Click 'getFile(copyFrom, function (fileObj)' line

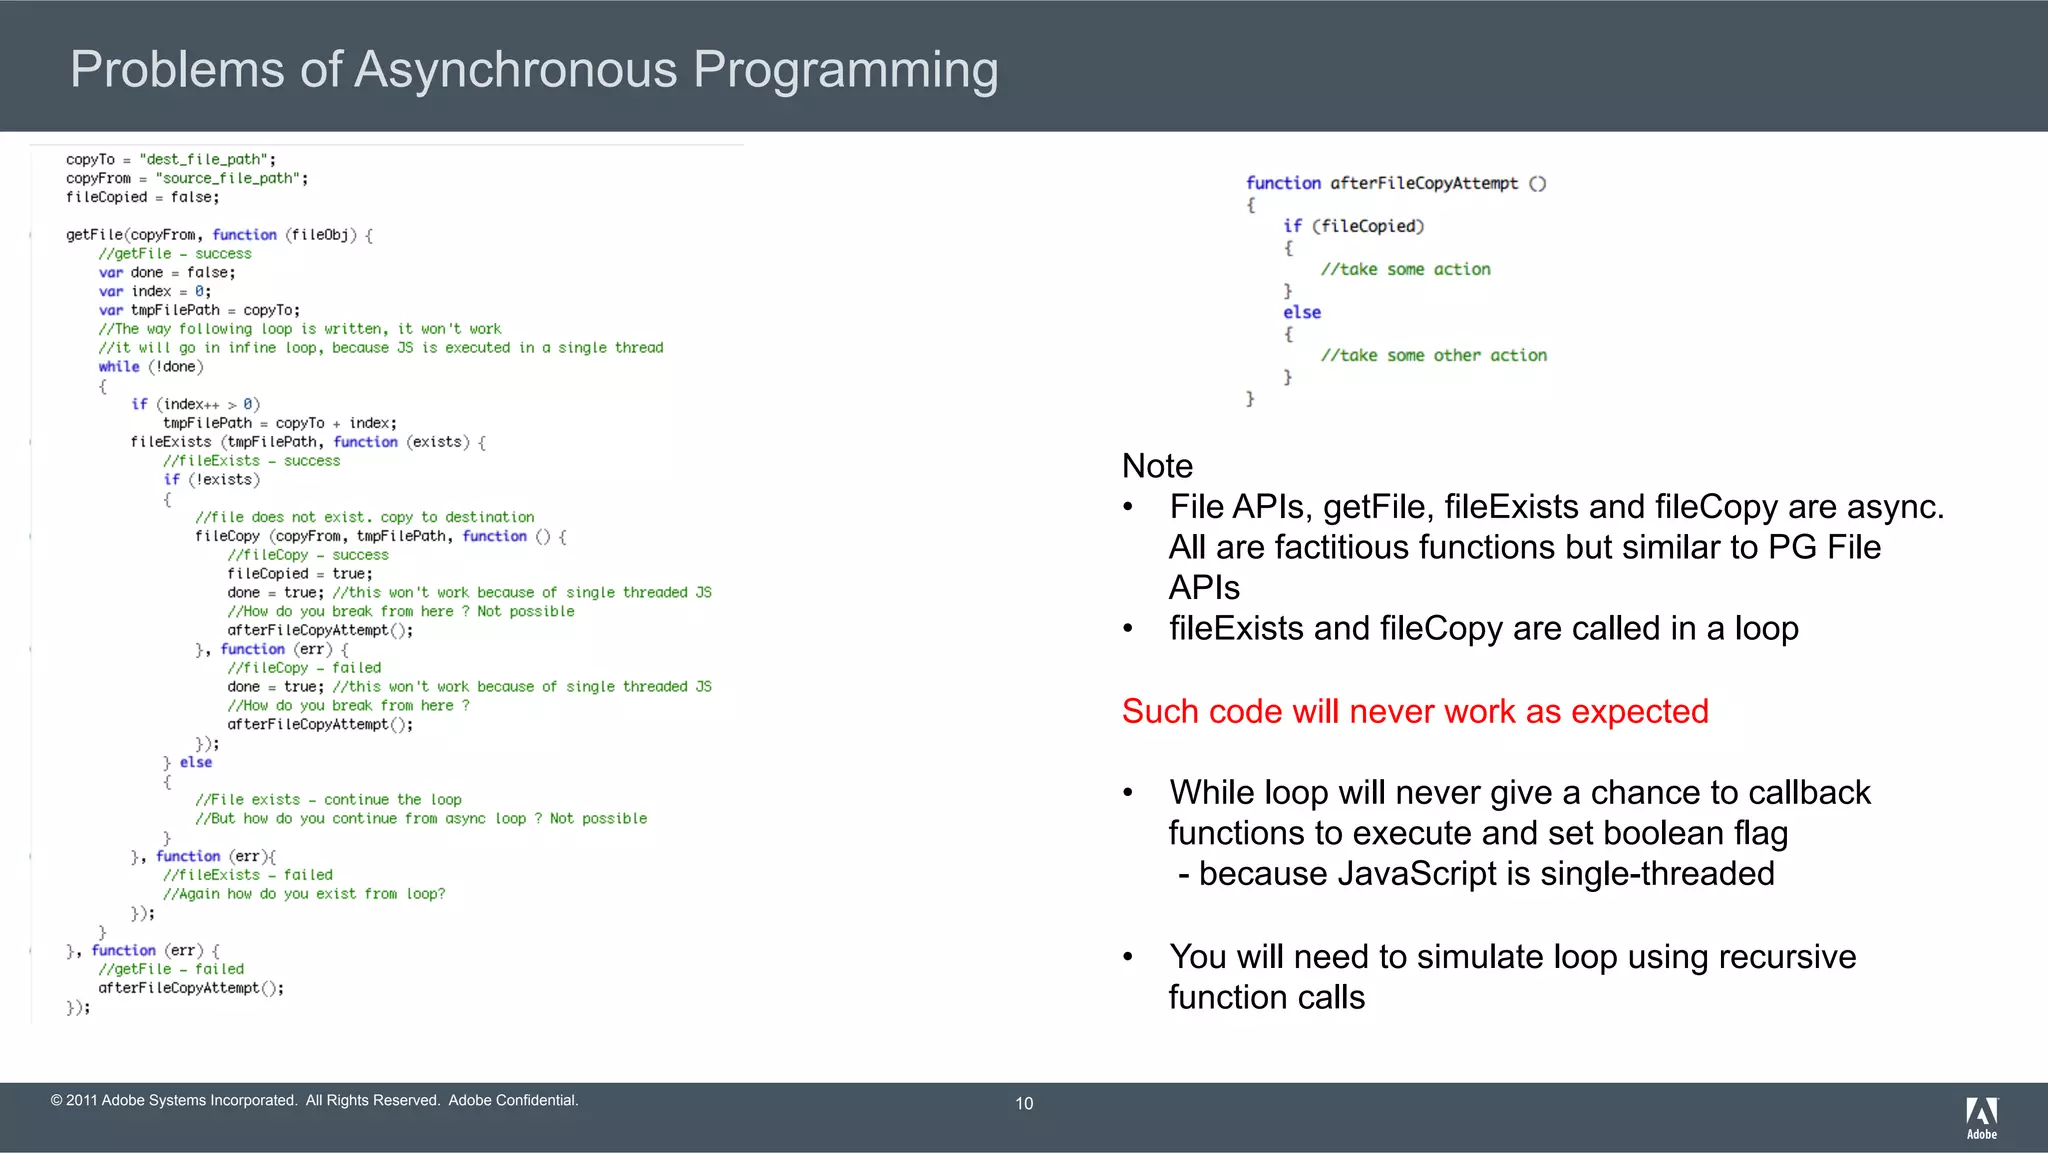[x=219, y=235]
